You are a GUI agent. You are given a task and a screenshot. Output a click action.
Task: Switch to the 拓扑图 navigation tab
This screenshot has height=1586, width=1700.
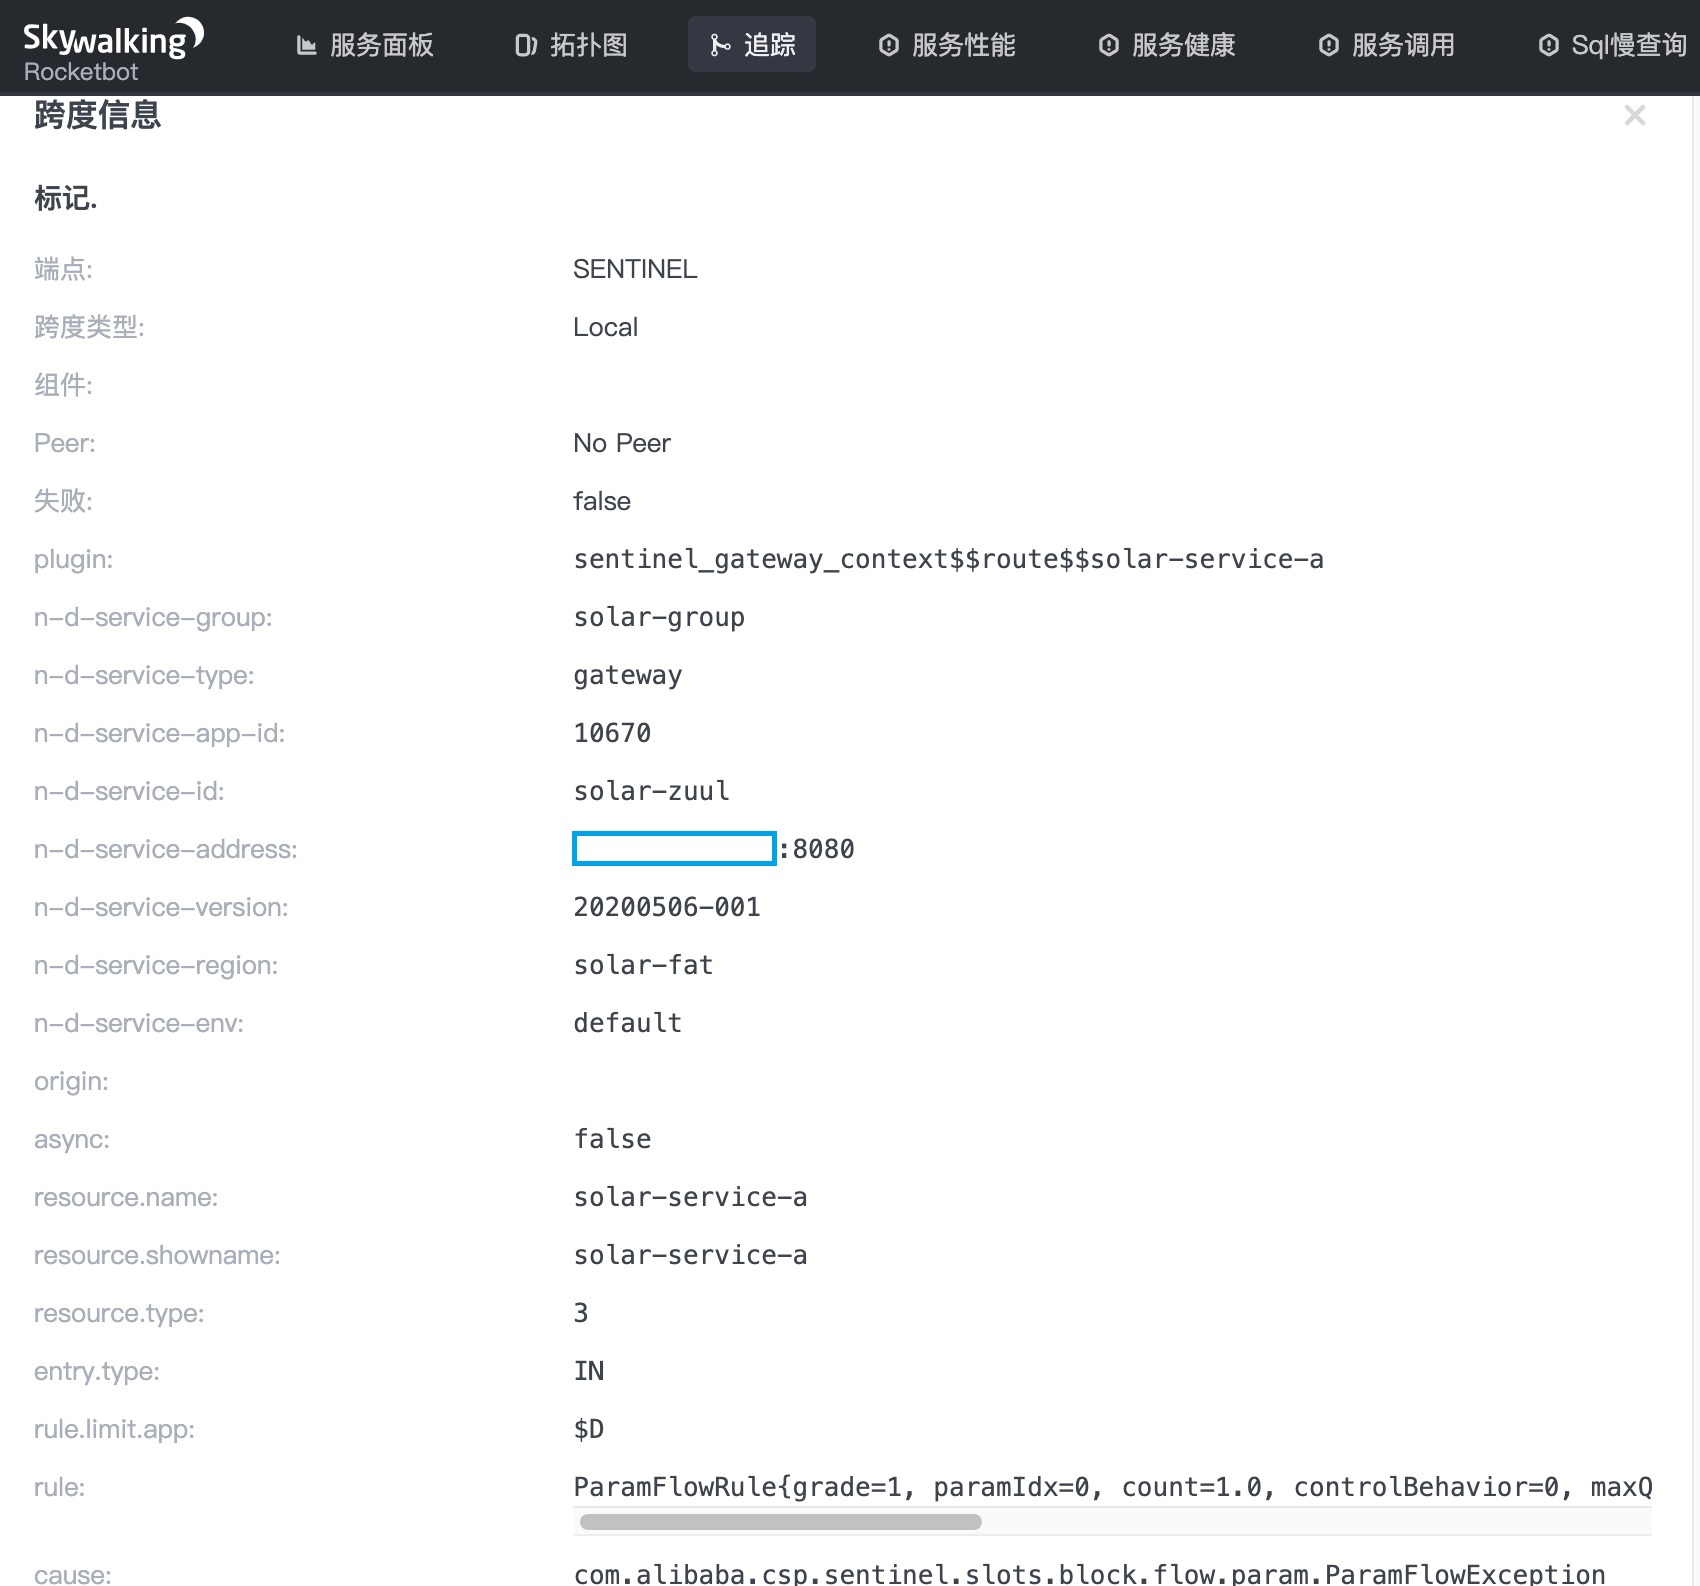click(588, 45)
